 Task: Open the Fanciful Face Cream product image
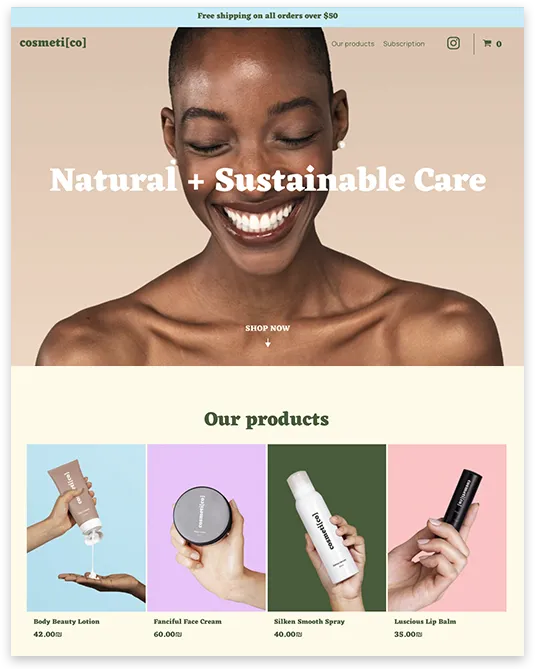206,528
